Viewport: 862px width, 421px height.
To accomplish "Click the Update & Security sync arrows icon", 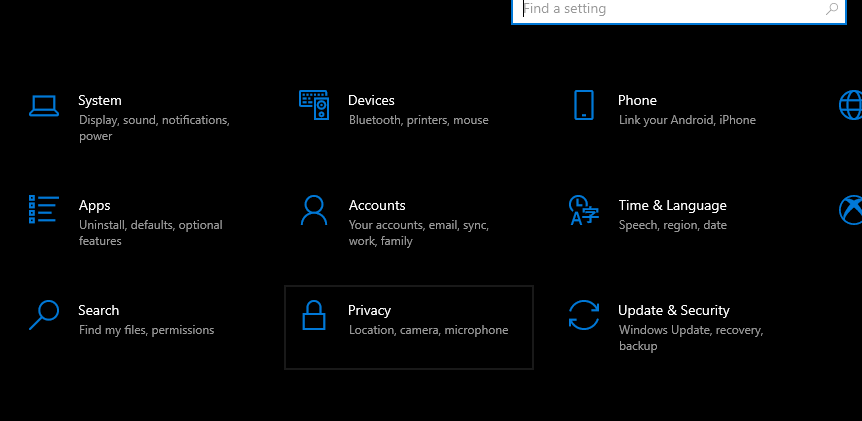I will pyautogui.click(x=584, y=315).
